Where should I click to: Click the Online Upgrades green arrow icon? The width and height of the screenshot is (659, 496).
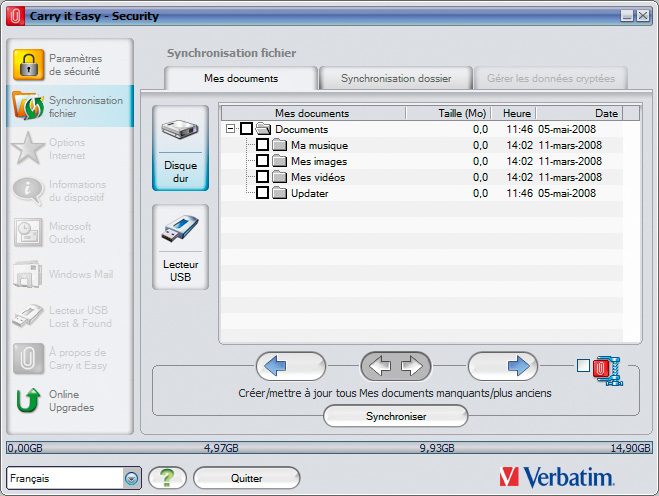28,401
